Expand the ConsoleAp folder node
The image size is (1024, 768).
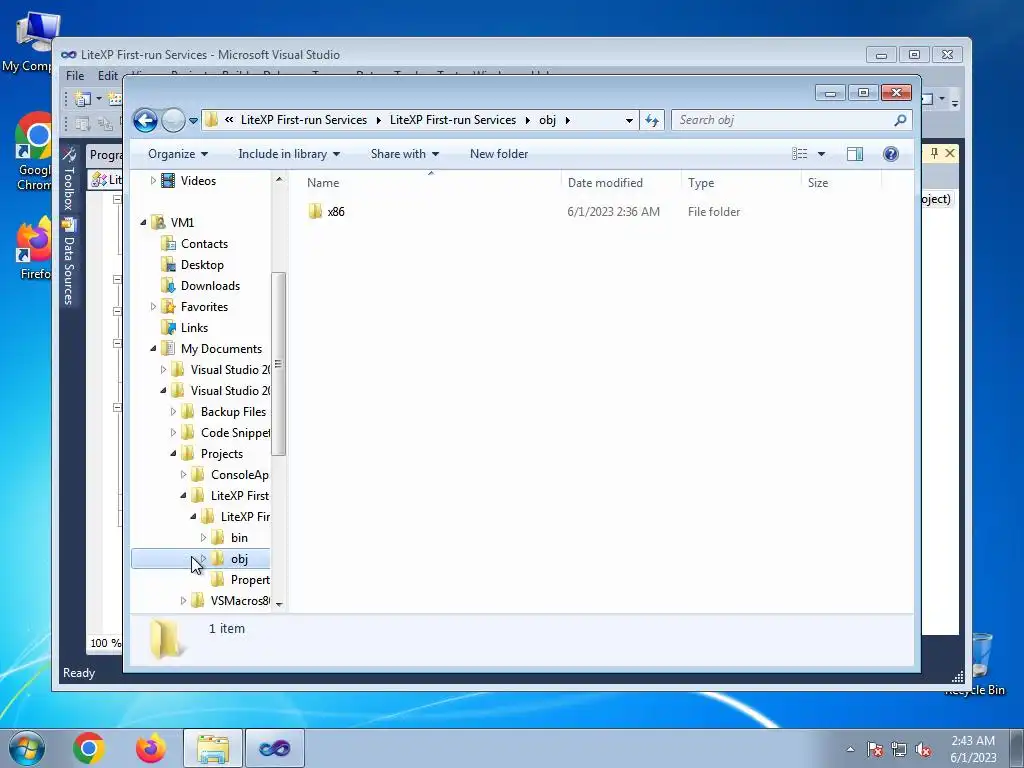click(x=184, y=475)
